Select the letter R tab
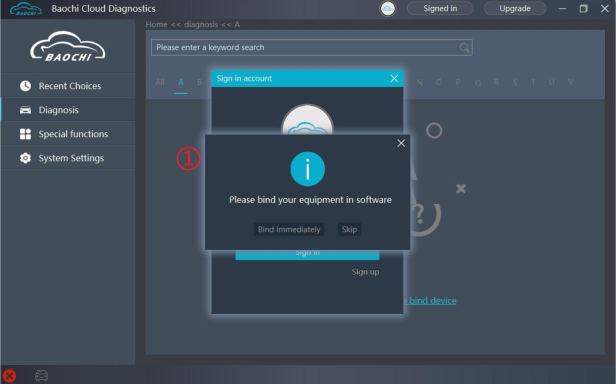Viewport: 616px width, 384px height. tap(496, 82)
